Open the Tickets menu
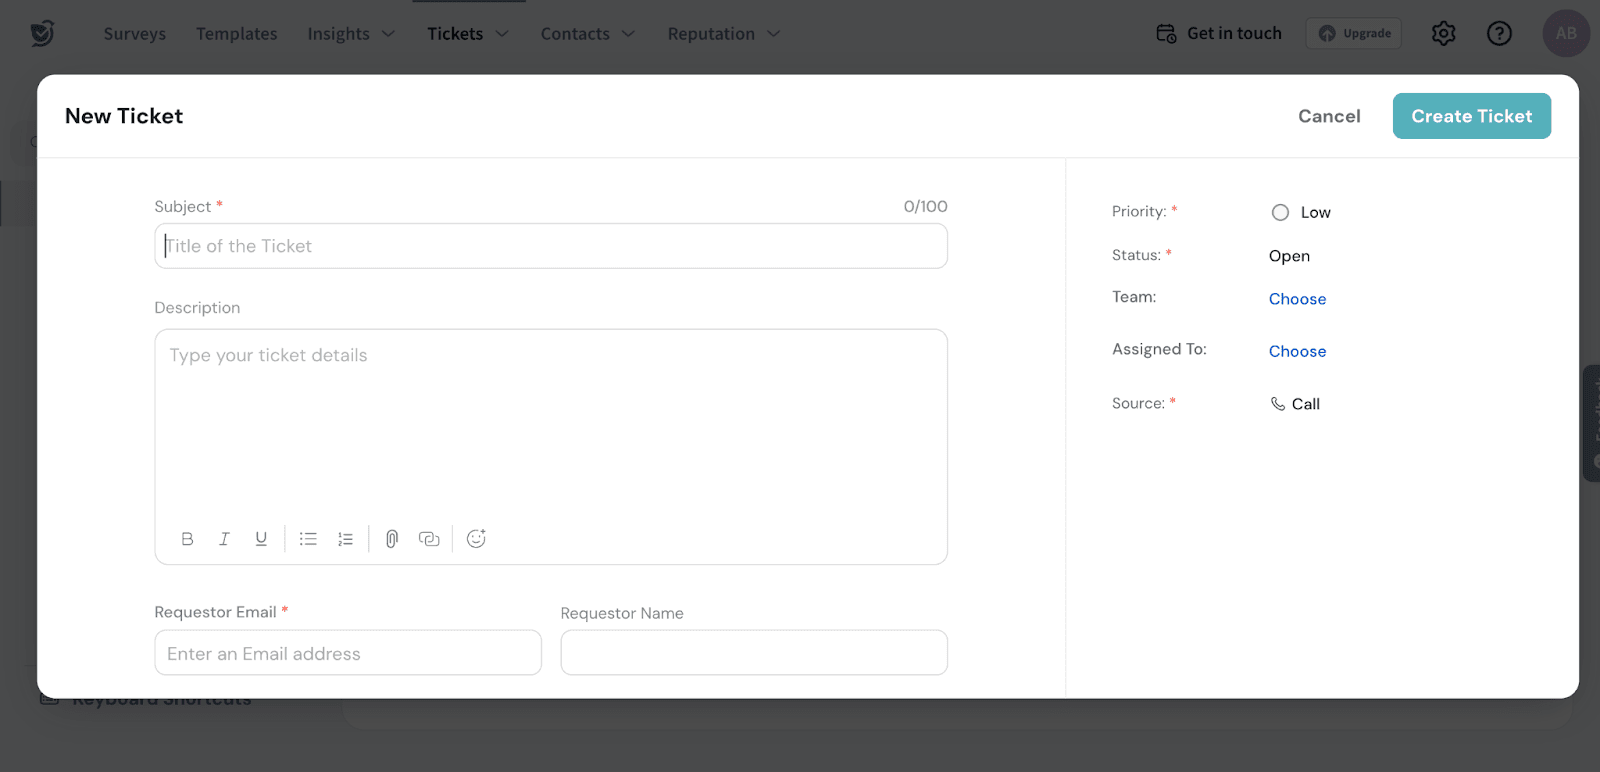This screenshot has height=772, width=1600. (x=467, y=34)
